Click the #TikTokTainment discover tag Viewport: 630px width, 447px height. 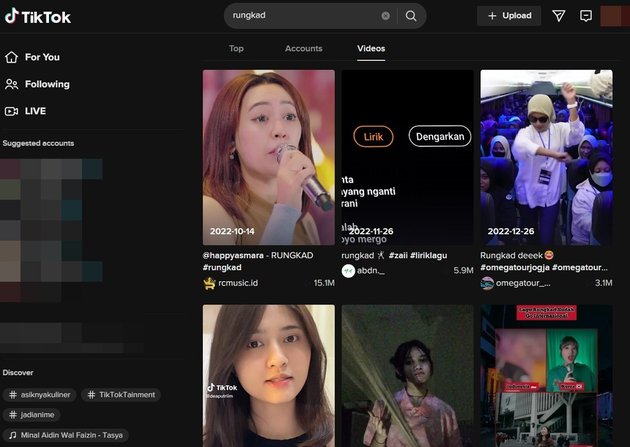coord(121,395)
